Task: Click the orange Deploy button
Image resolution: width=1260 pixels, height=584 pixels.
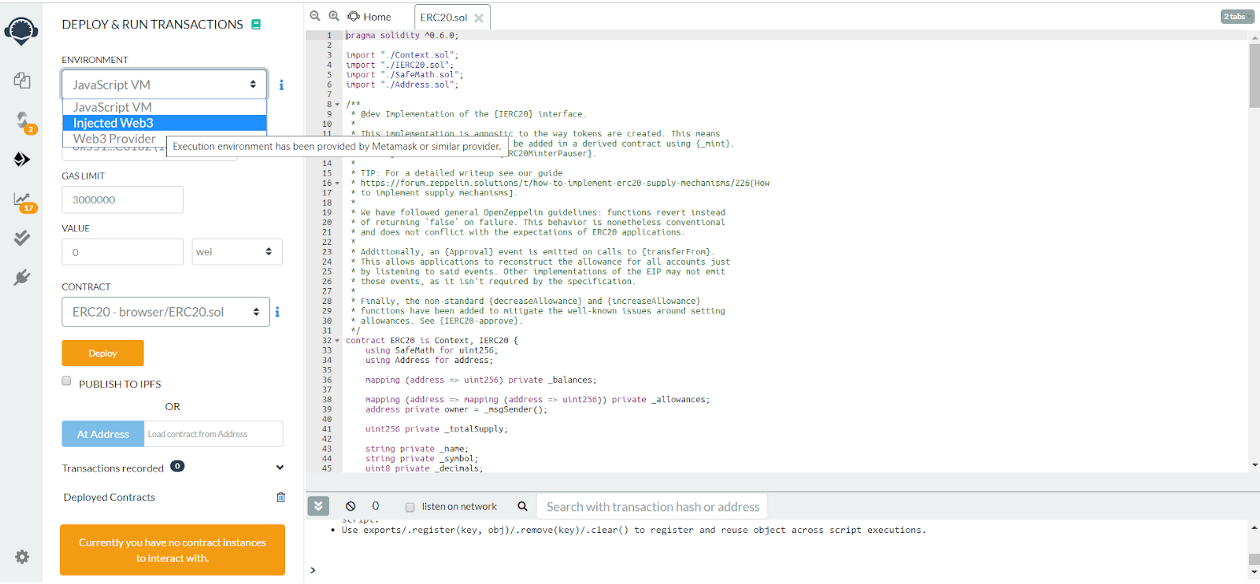Action: click(x=102, y=353)
